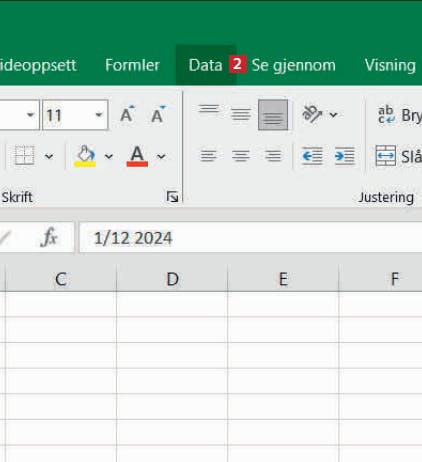The width and height of the screenshot is (422, 462).
Task: Increase the cell indent
Action: pyautogui.click(x=344, y=156)
